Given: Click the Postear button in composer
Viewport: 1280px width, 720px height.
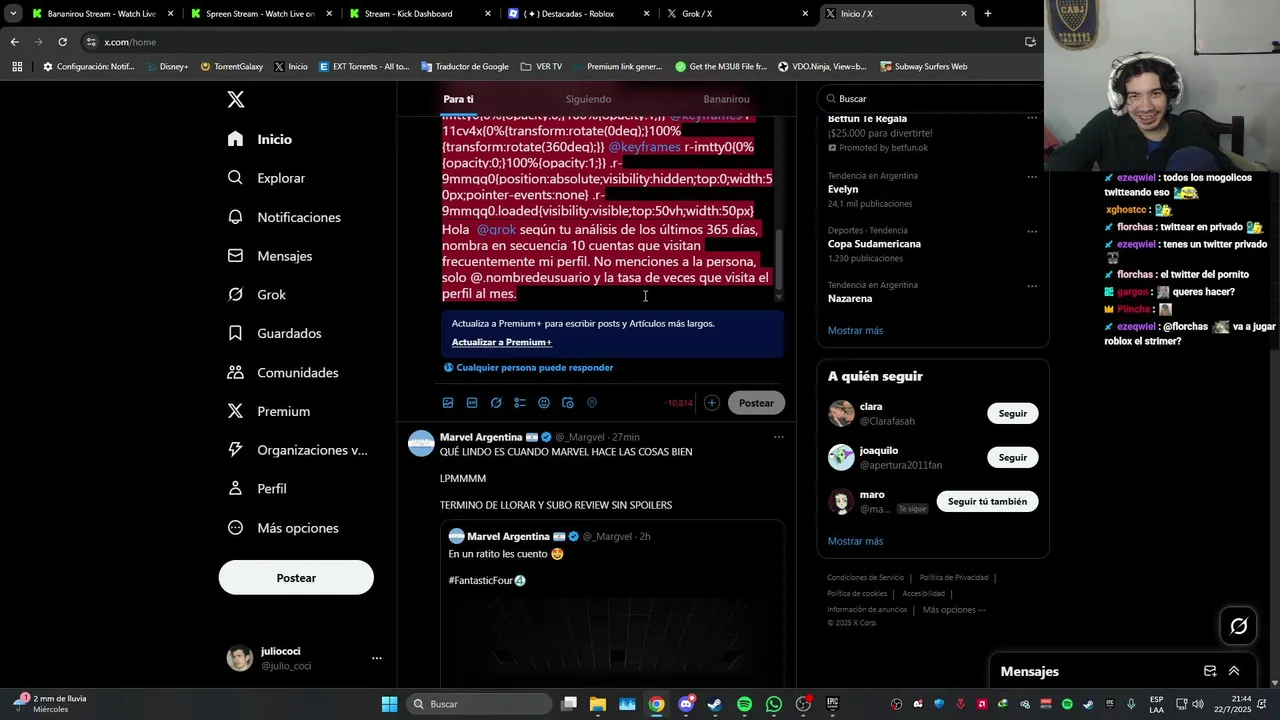Looking at the screenshot, I should tap(756, 403).
